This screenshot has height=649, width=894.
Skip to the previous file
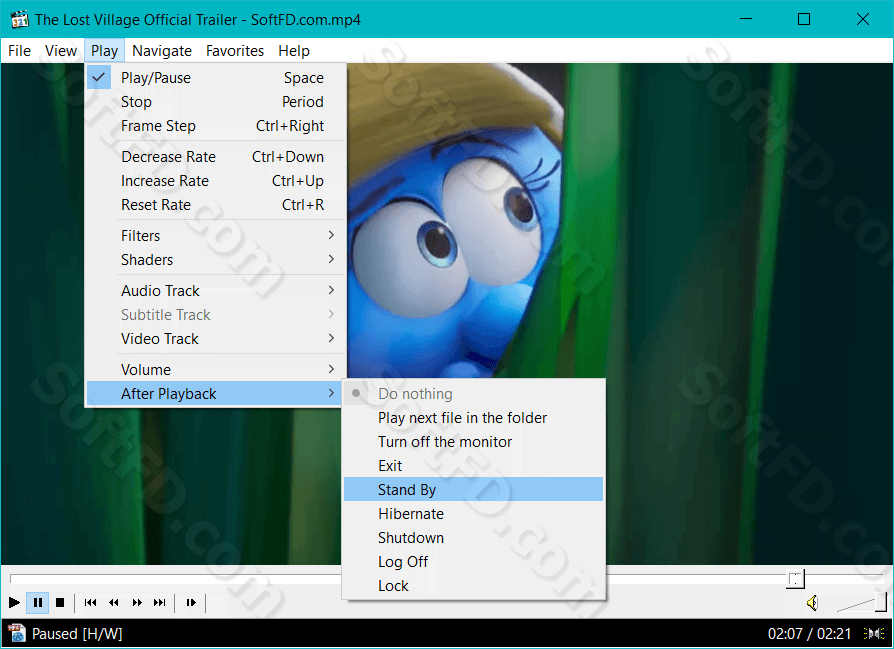point(90,602)
